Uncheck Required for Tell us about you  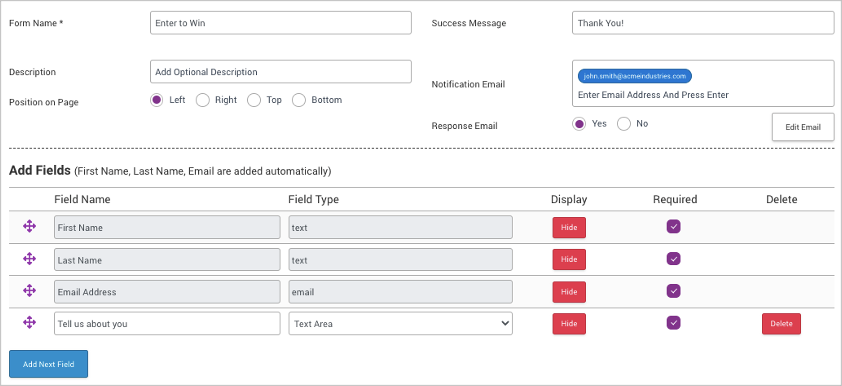tap(673, 323)
